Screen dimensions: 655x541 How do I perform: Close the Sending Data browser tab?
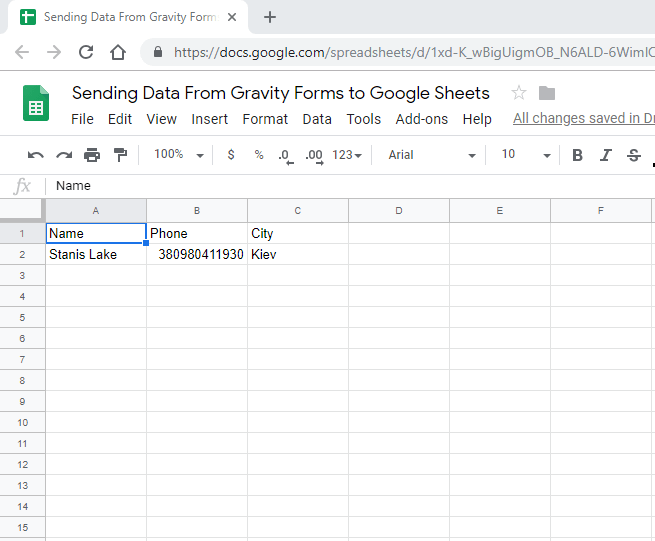[232, 17]
